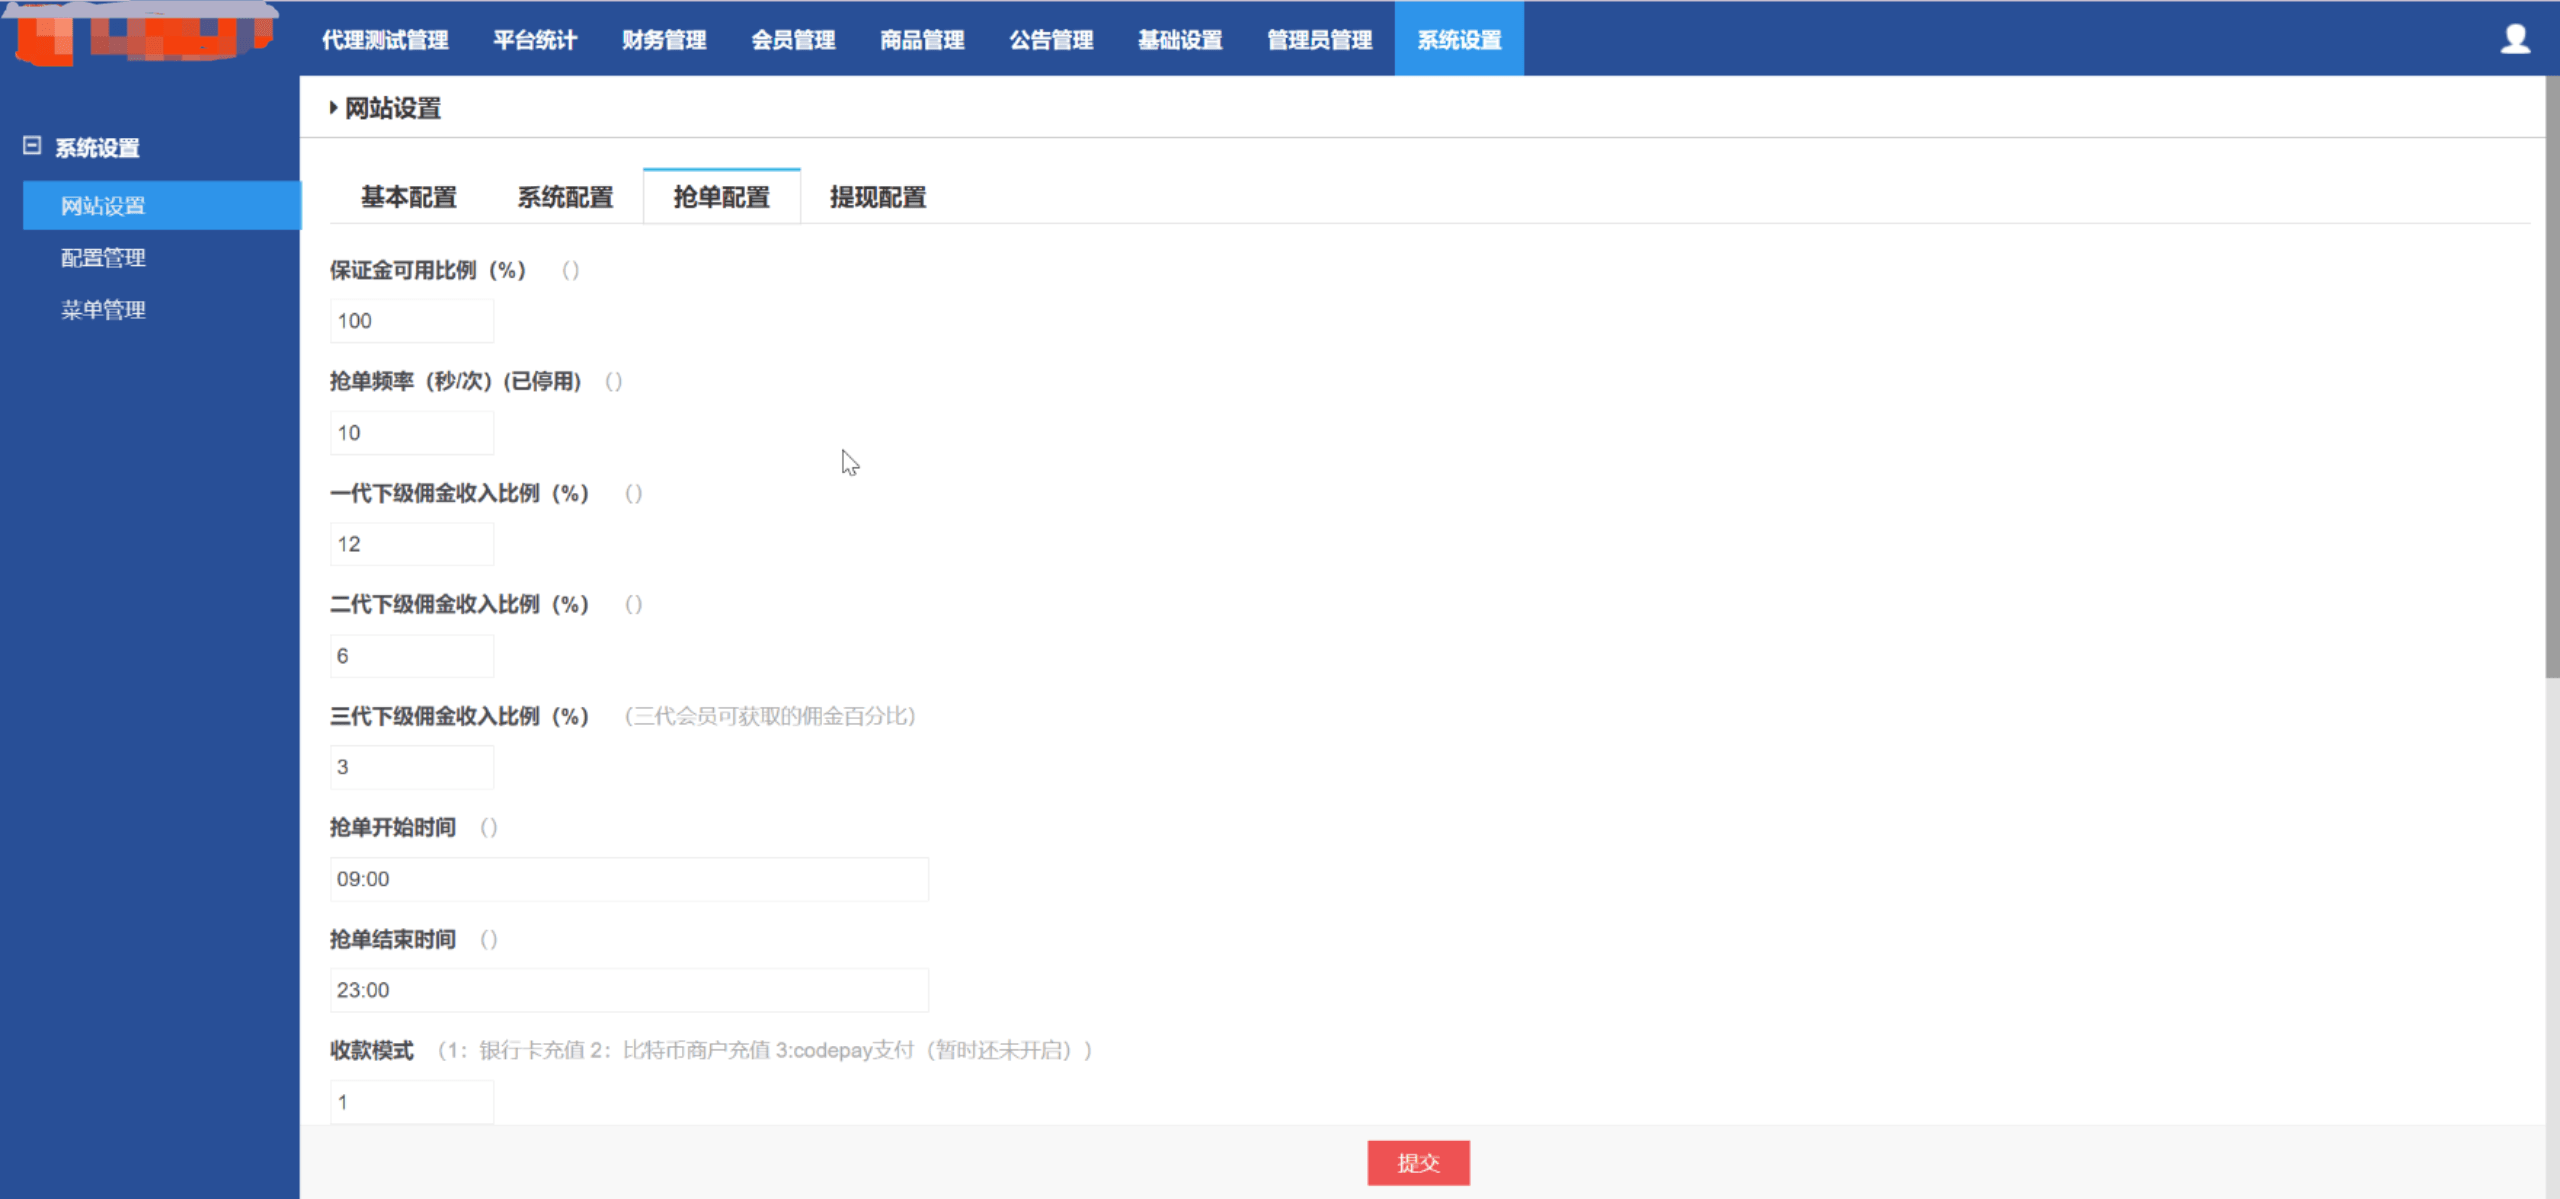
Task: Open the 财务管理 menu
Action: pyautogui.click(x=664, y=40)
